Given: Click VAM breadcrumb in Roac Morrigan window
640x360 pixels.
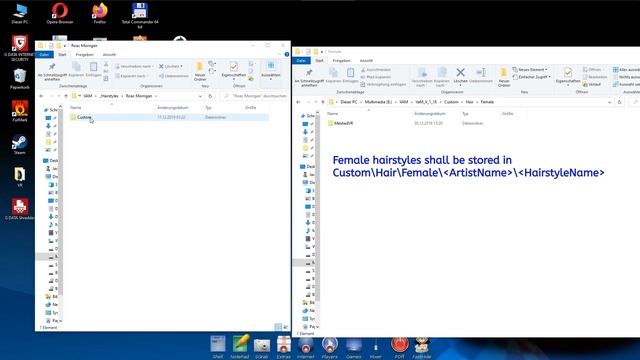Looking at the screenshot, I should pyautogui.click(x=88, y=96).
